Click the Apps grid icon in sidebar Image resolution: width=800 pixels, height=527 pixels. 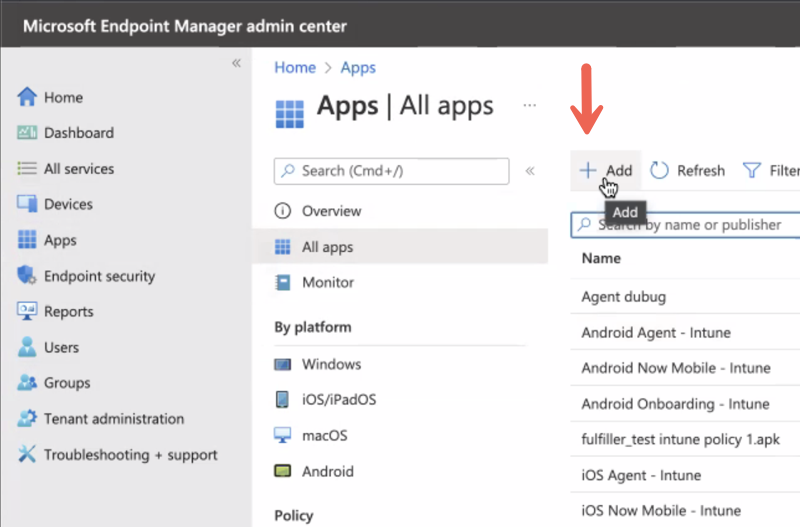(27, 239)
